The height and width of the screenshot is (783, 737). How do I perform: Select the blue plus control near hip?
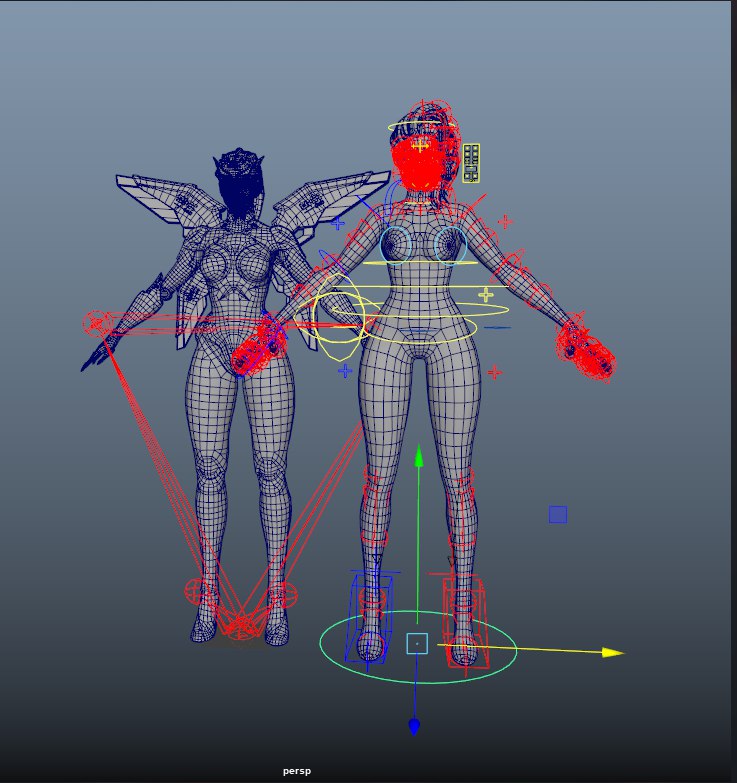[345, 371]
